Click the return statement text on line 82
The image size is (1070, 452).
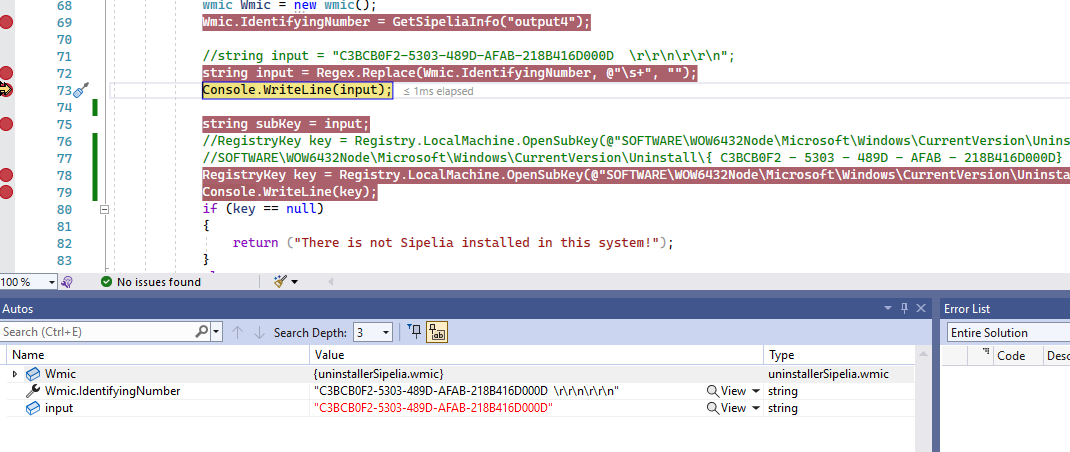453,242
